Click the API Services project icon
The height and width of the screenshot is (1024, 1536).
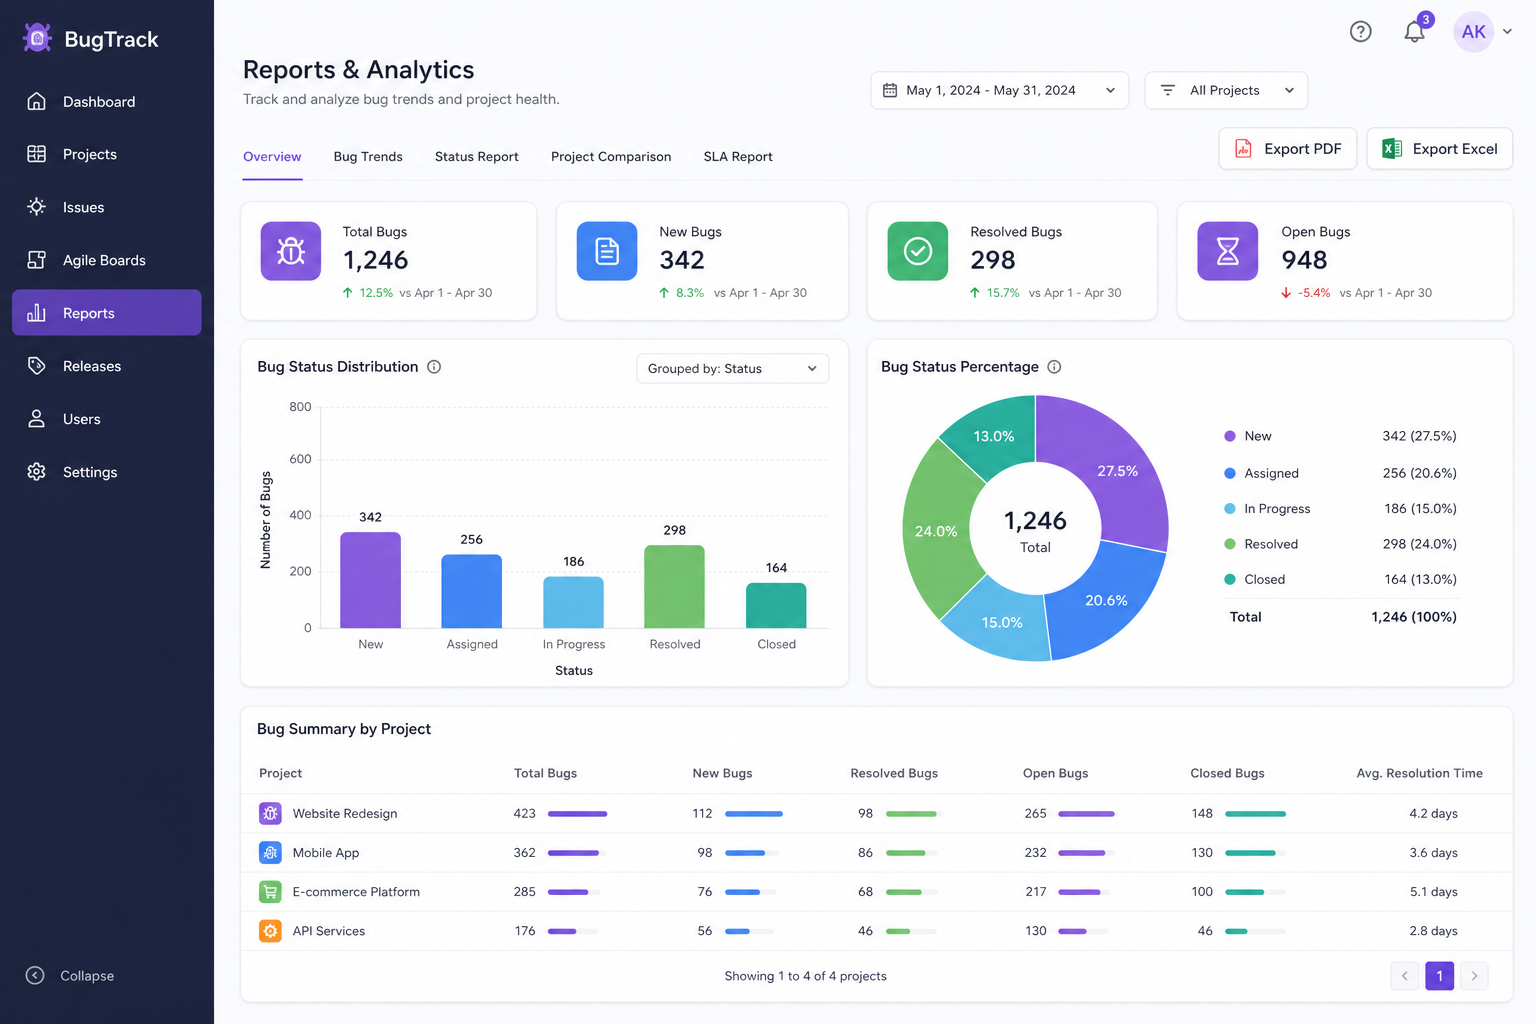click(x=270, y=930)
